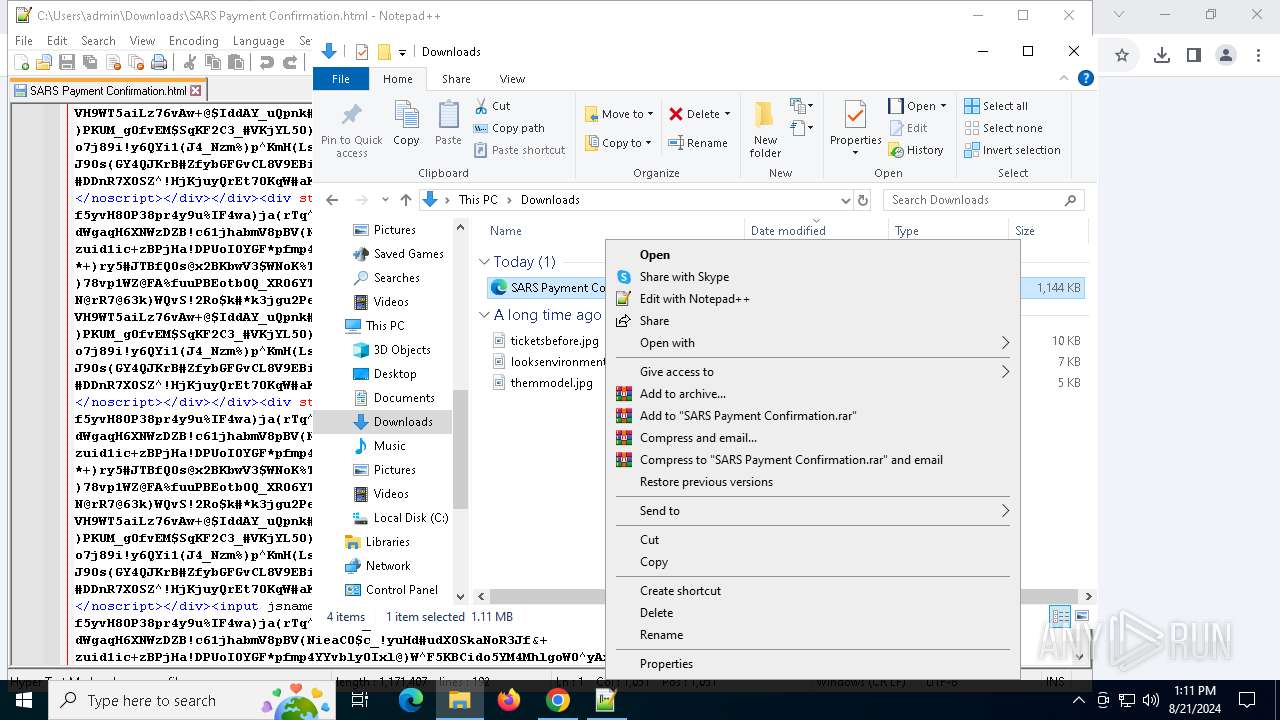This screenshot has width=1280, height=720.
Task: Click the Chrome profile avatar icon
Action: 1226,56
